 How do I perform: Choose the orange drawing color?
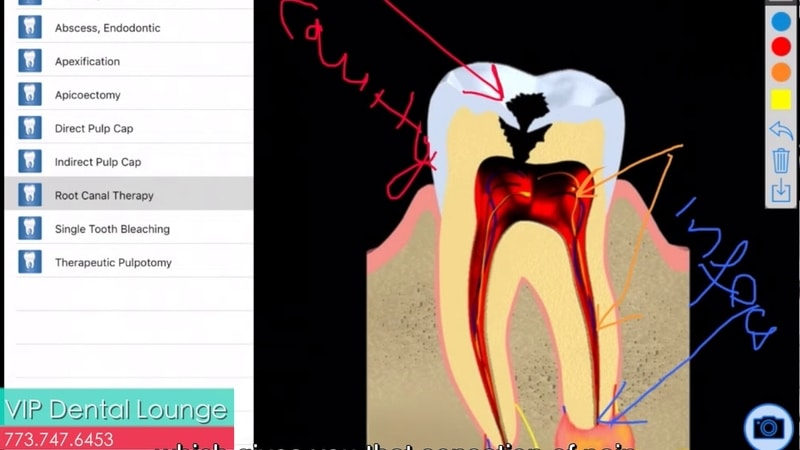point(781,72)
